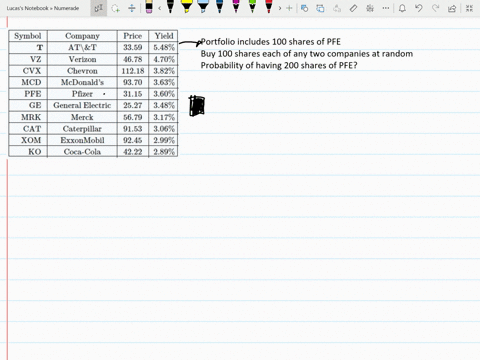This screenshot has height=360, width=480.
Task: Click the price cell '112.18'
Action: point(133,71)
